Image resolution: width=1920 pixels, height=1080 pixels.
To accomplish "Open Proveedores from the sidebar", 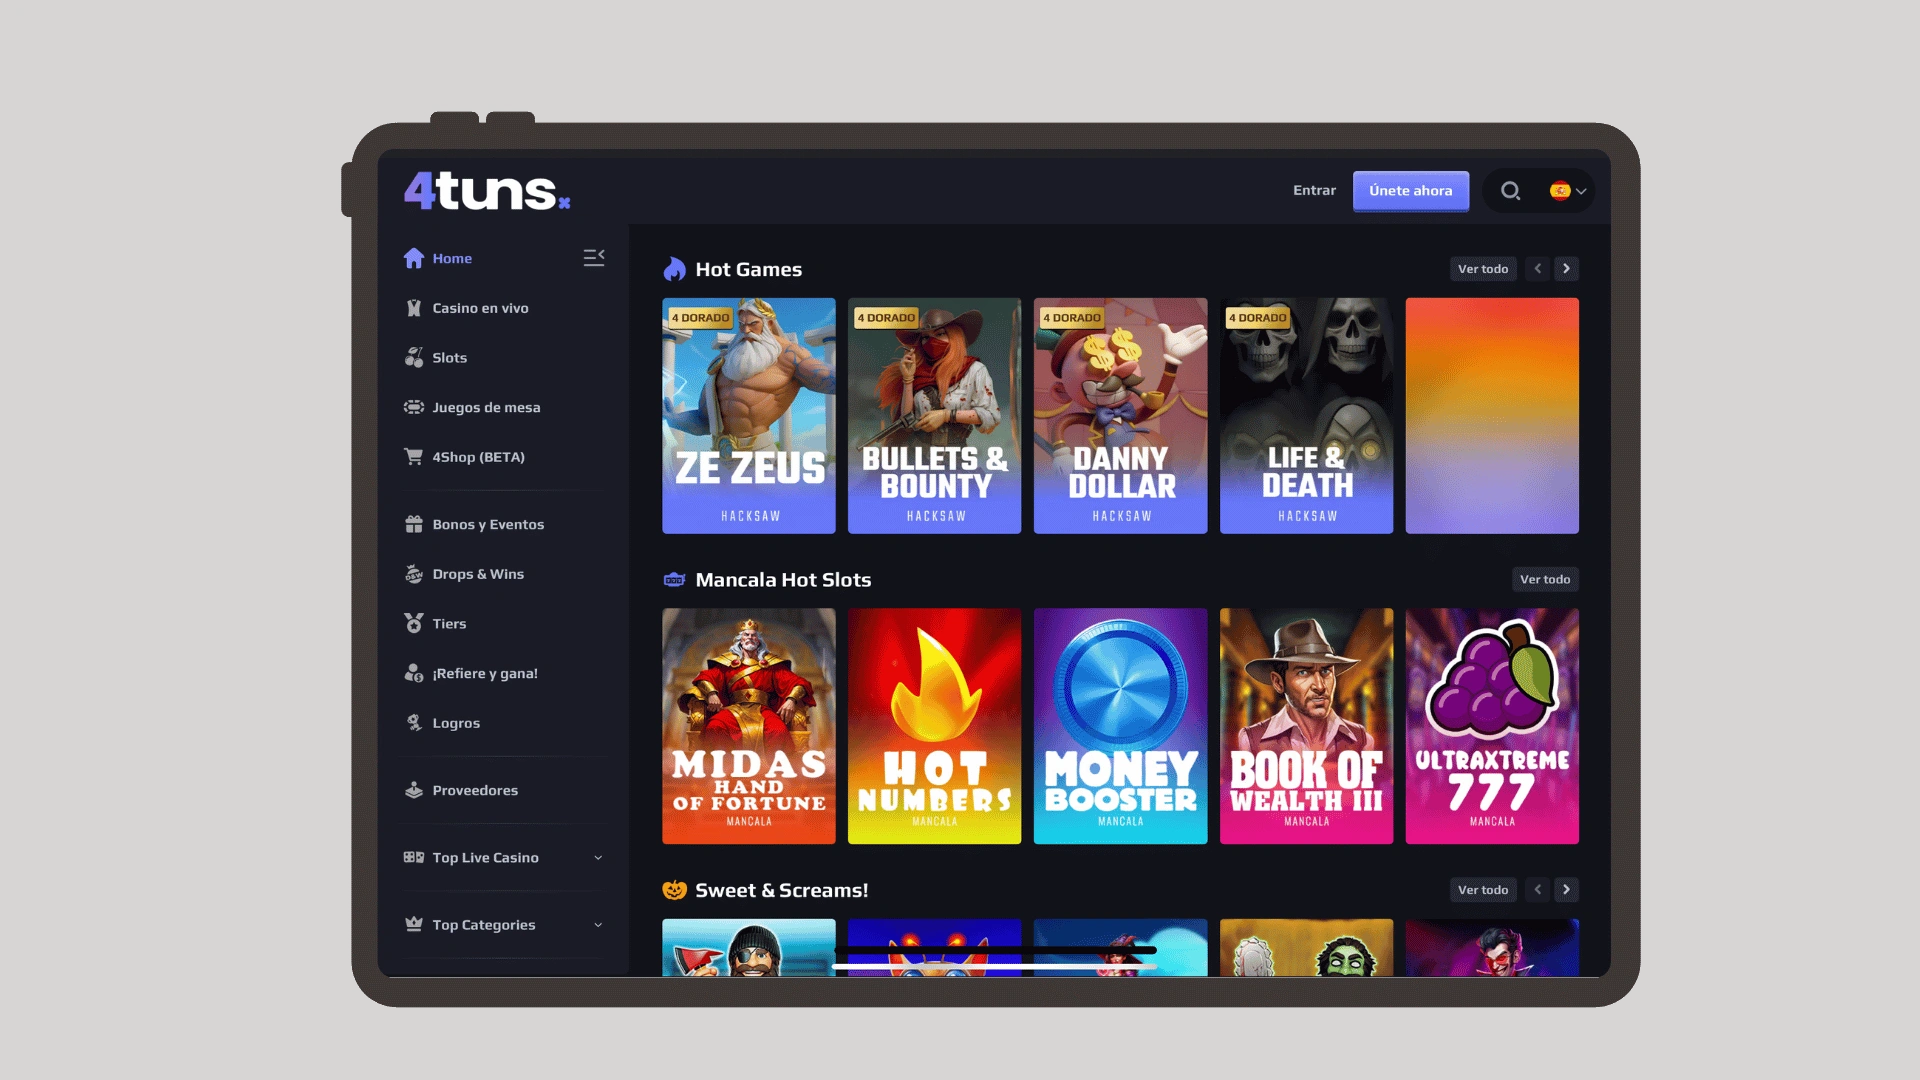I will click(475, 790).
